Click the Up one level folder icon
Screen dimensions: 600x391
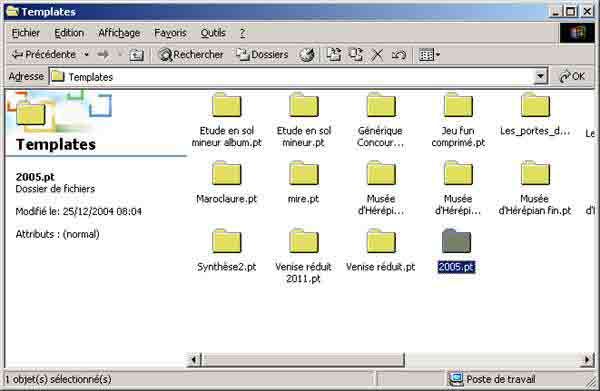[136, 55]
